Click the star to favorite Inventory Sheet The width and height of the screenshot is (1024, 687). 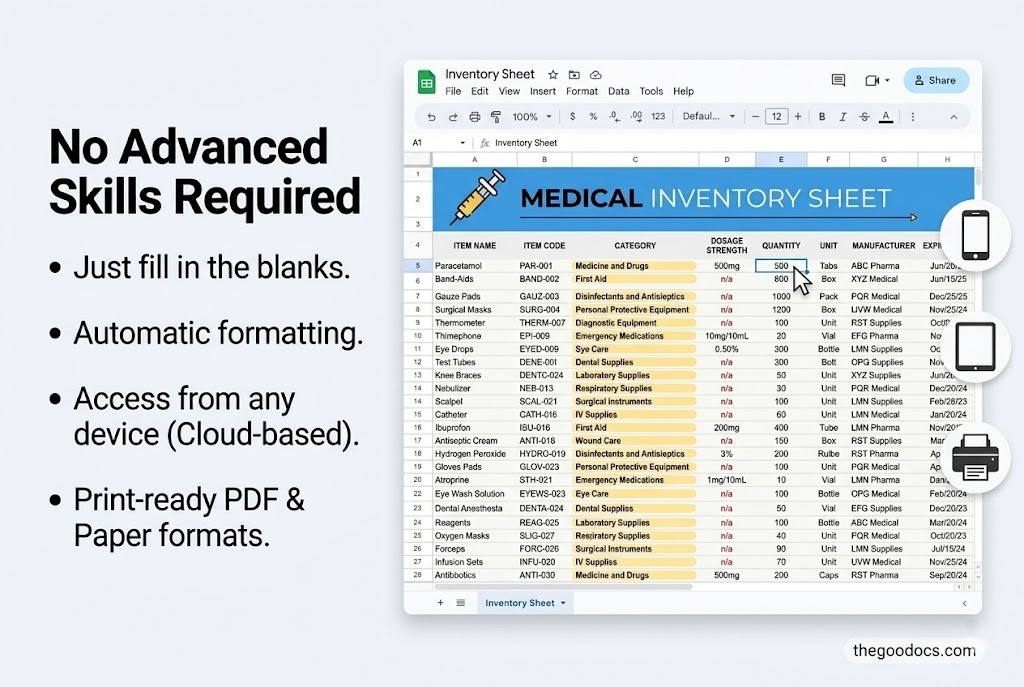click(552, 74)
